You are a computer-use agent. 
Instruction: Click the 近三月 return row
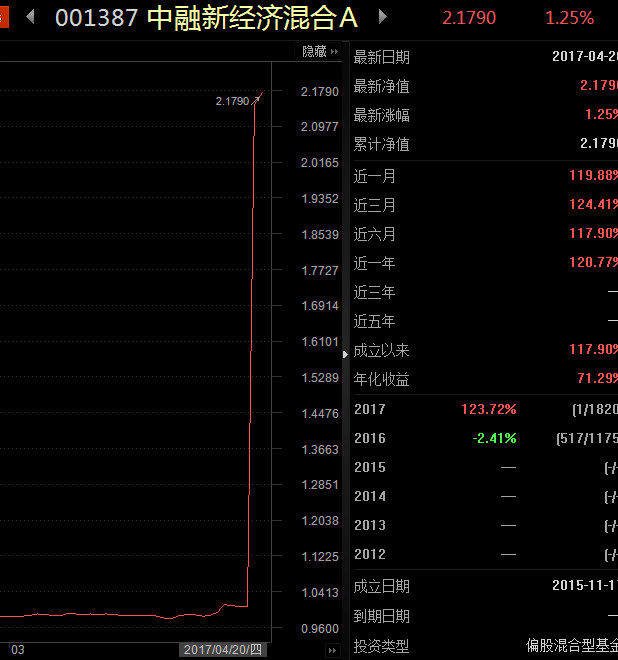click(485, 205)
